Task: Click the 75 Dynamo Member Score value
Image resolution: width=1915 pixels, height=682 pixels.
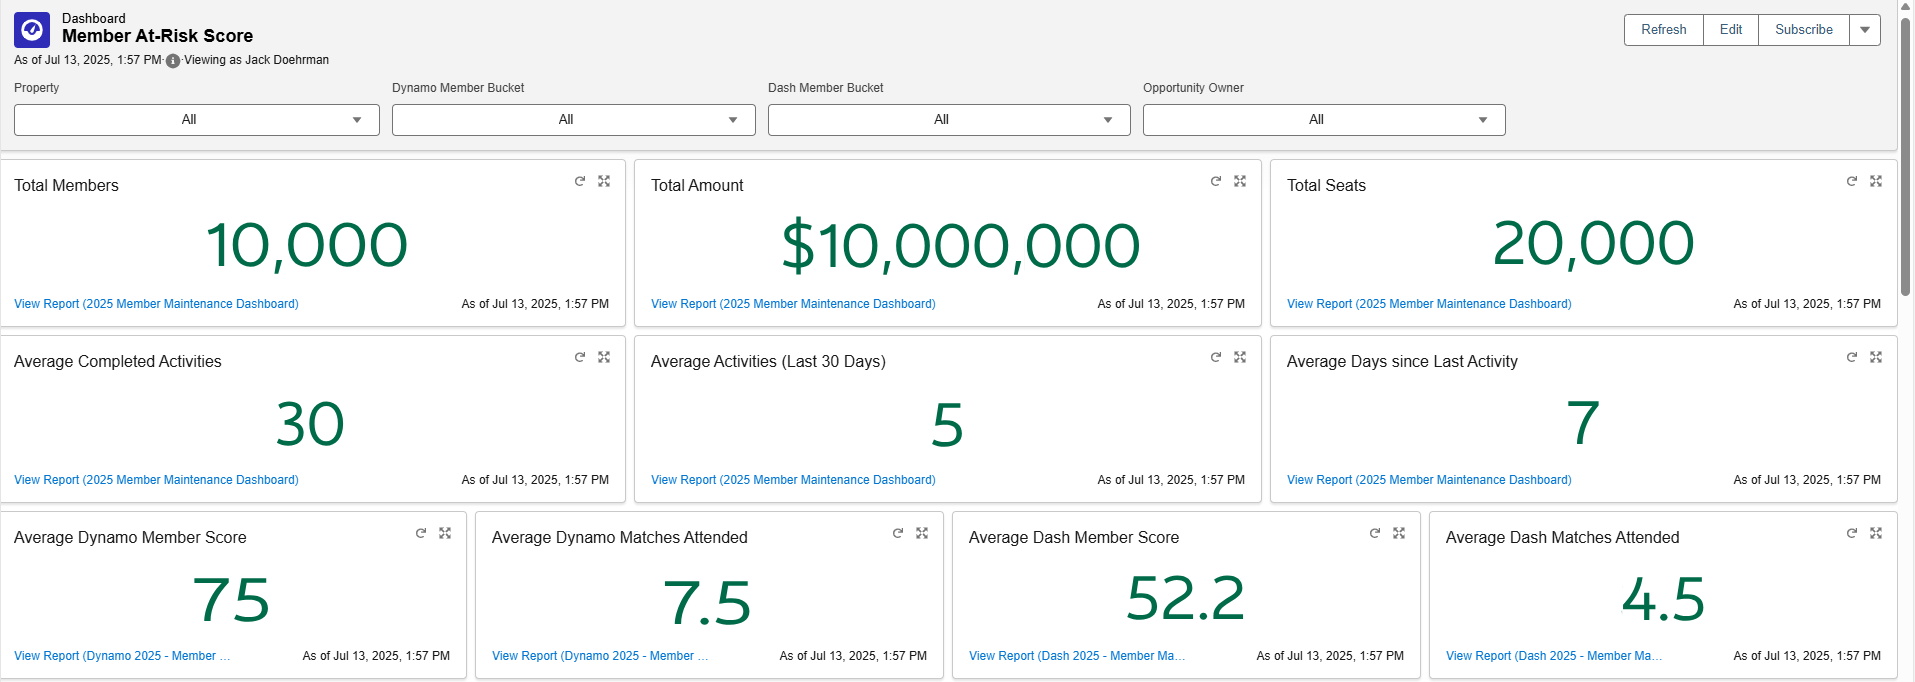Action: [x=231, y=599]
